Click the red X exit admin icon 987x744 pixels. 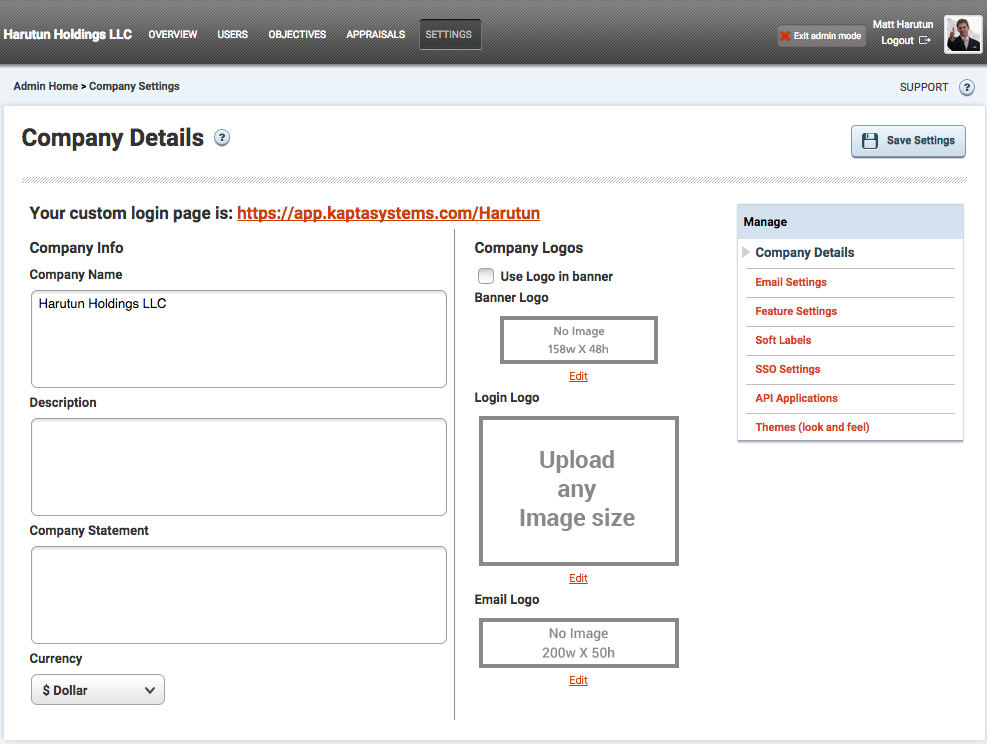[785, 36]
